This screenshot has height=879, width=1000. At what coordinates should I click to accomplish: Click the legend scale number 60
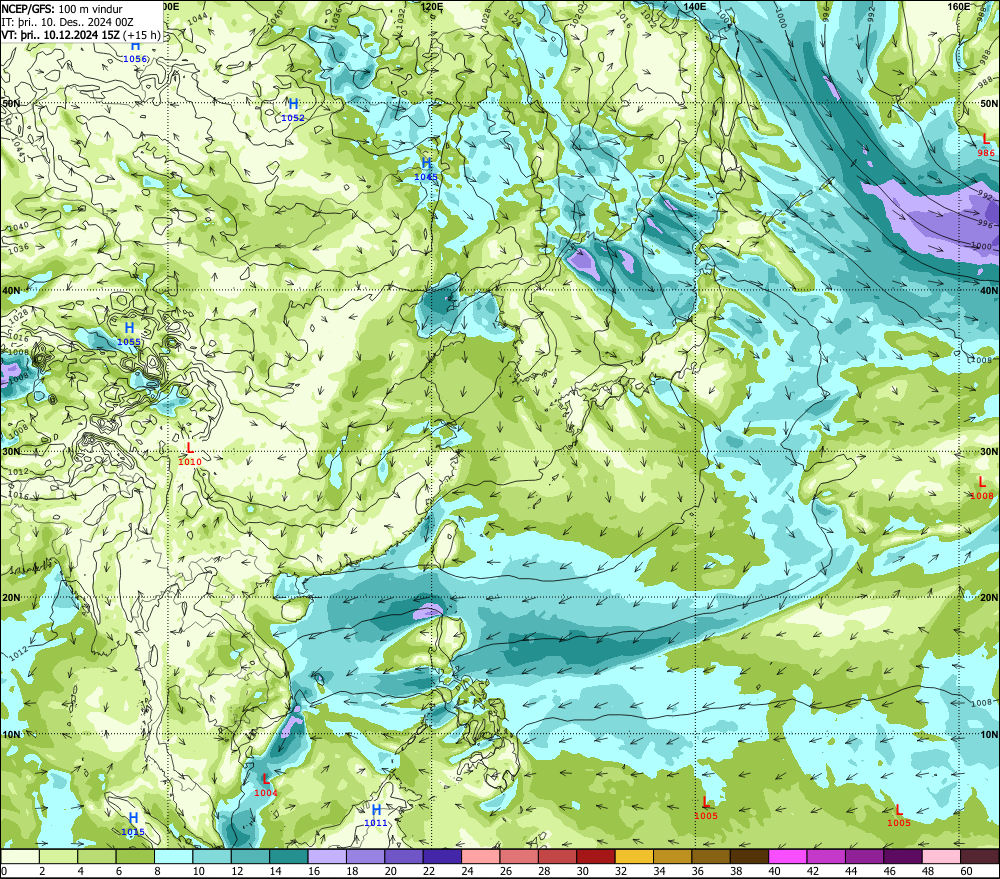click(x=966, y=871)
